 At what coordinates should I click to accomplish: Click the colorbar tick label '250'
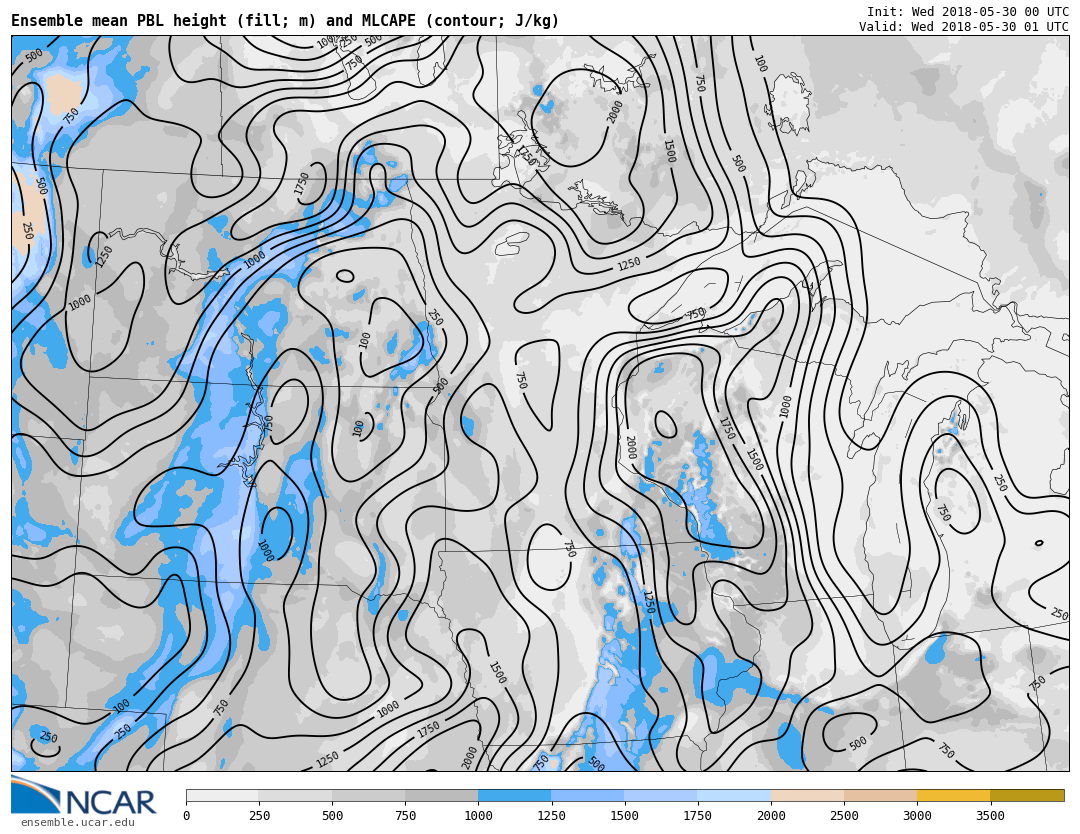[259, 816]
